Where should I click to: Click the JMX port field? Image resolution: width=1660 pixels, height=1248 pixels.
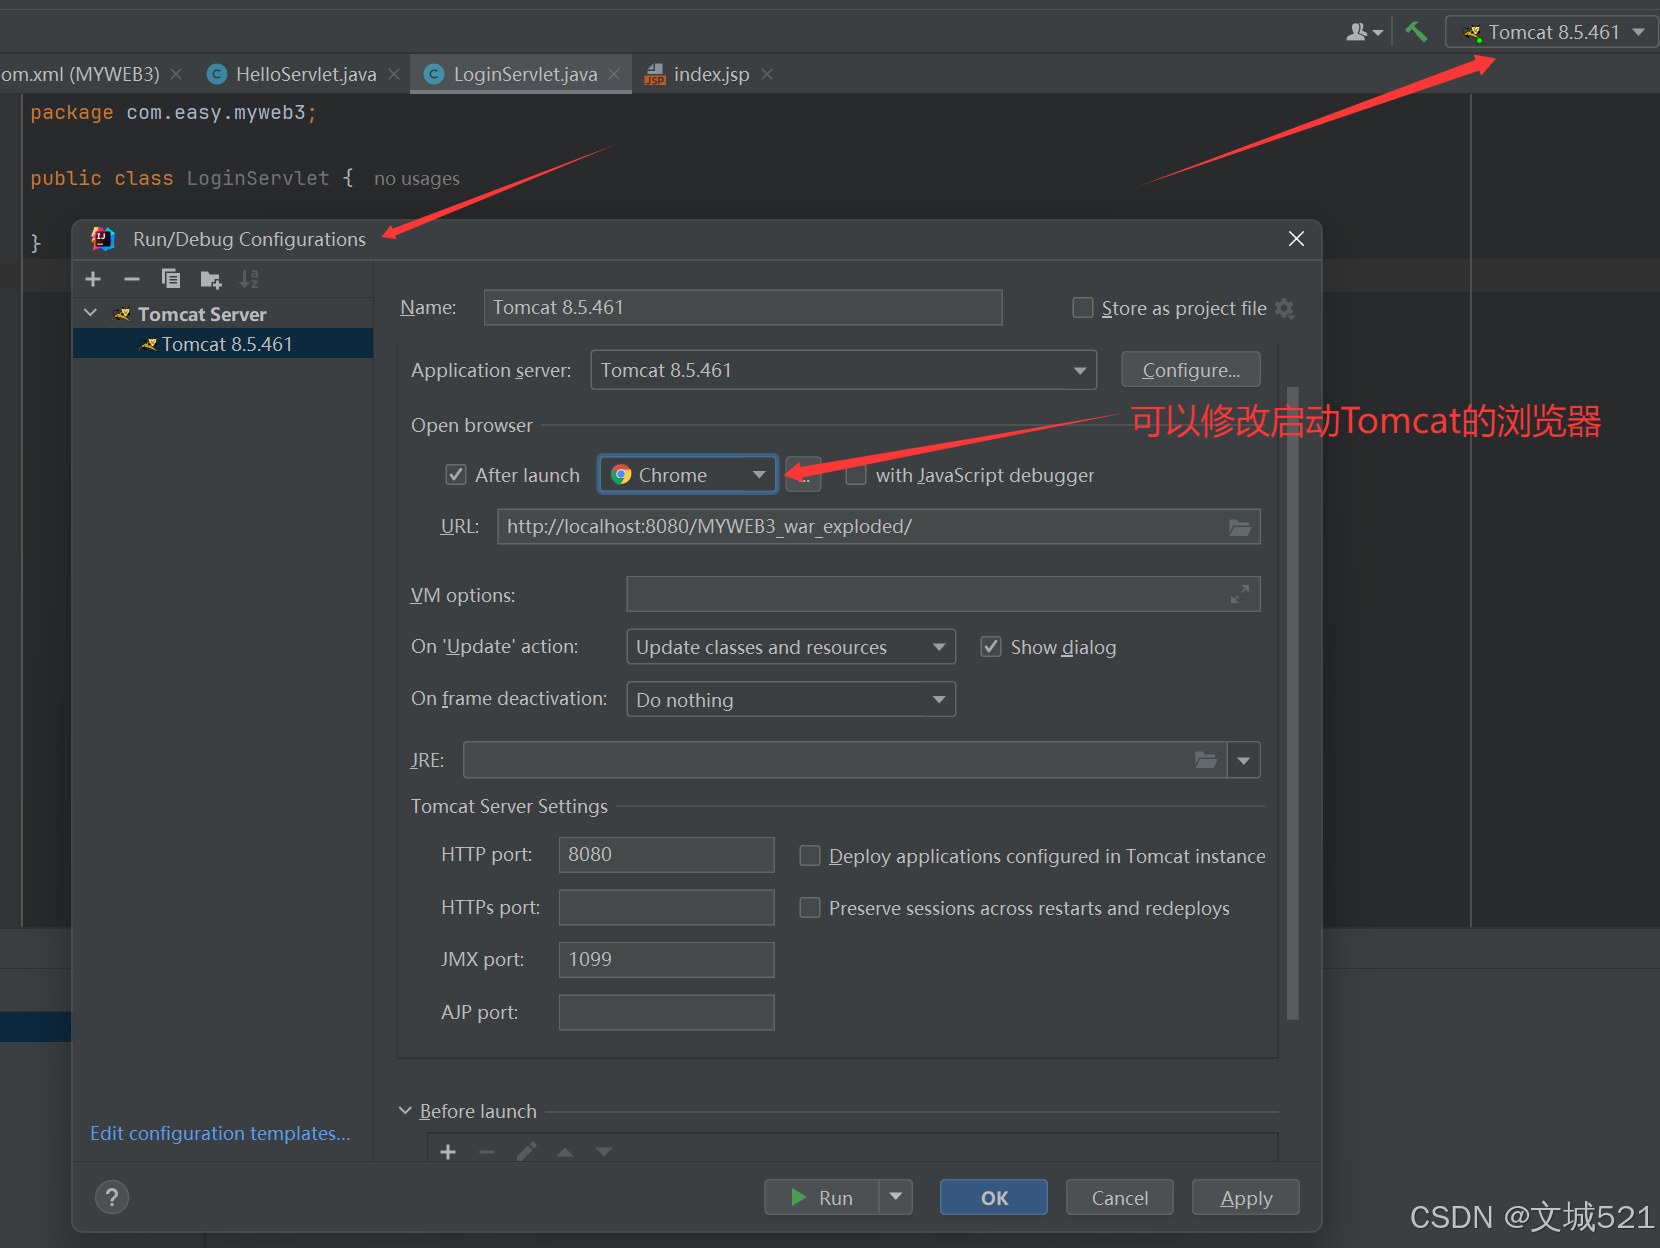(666, 960)
